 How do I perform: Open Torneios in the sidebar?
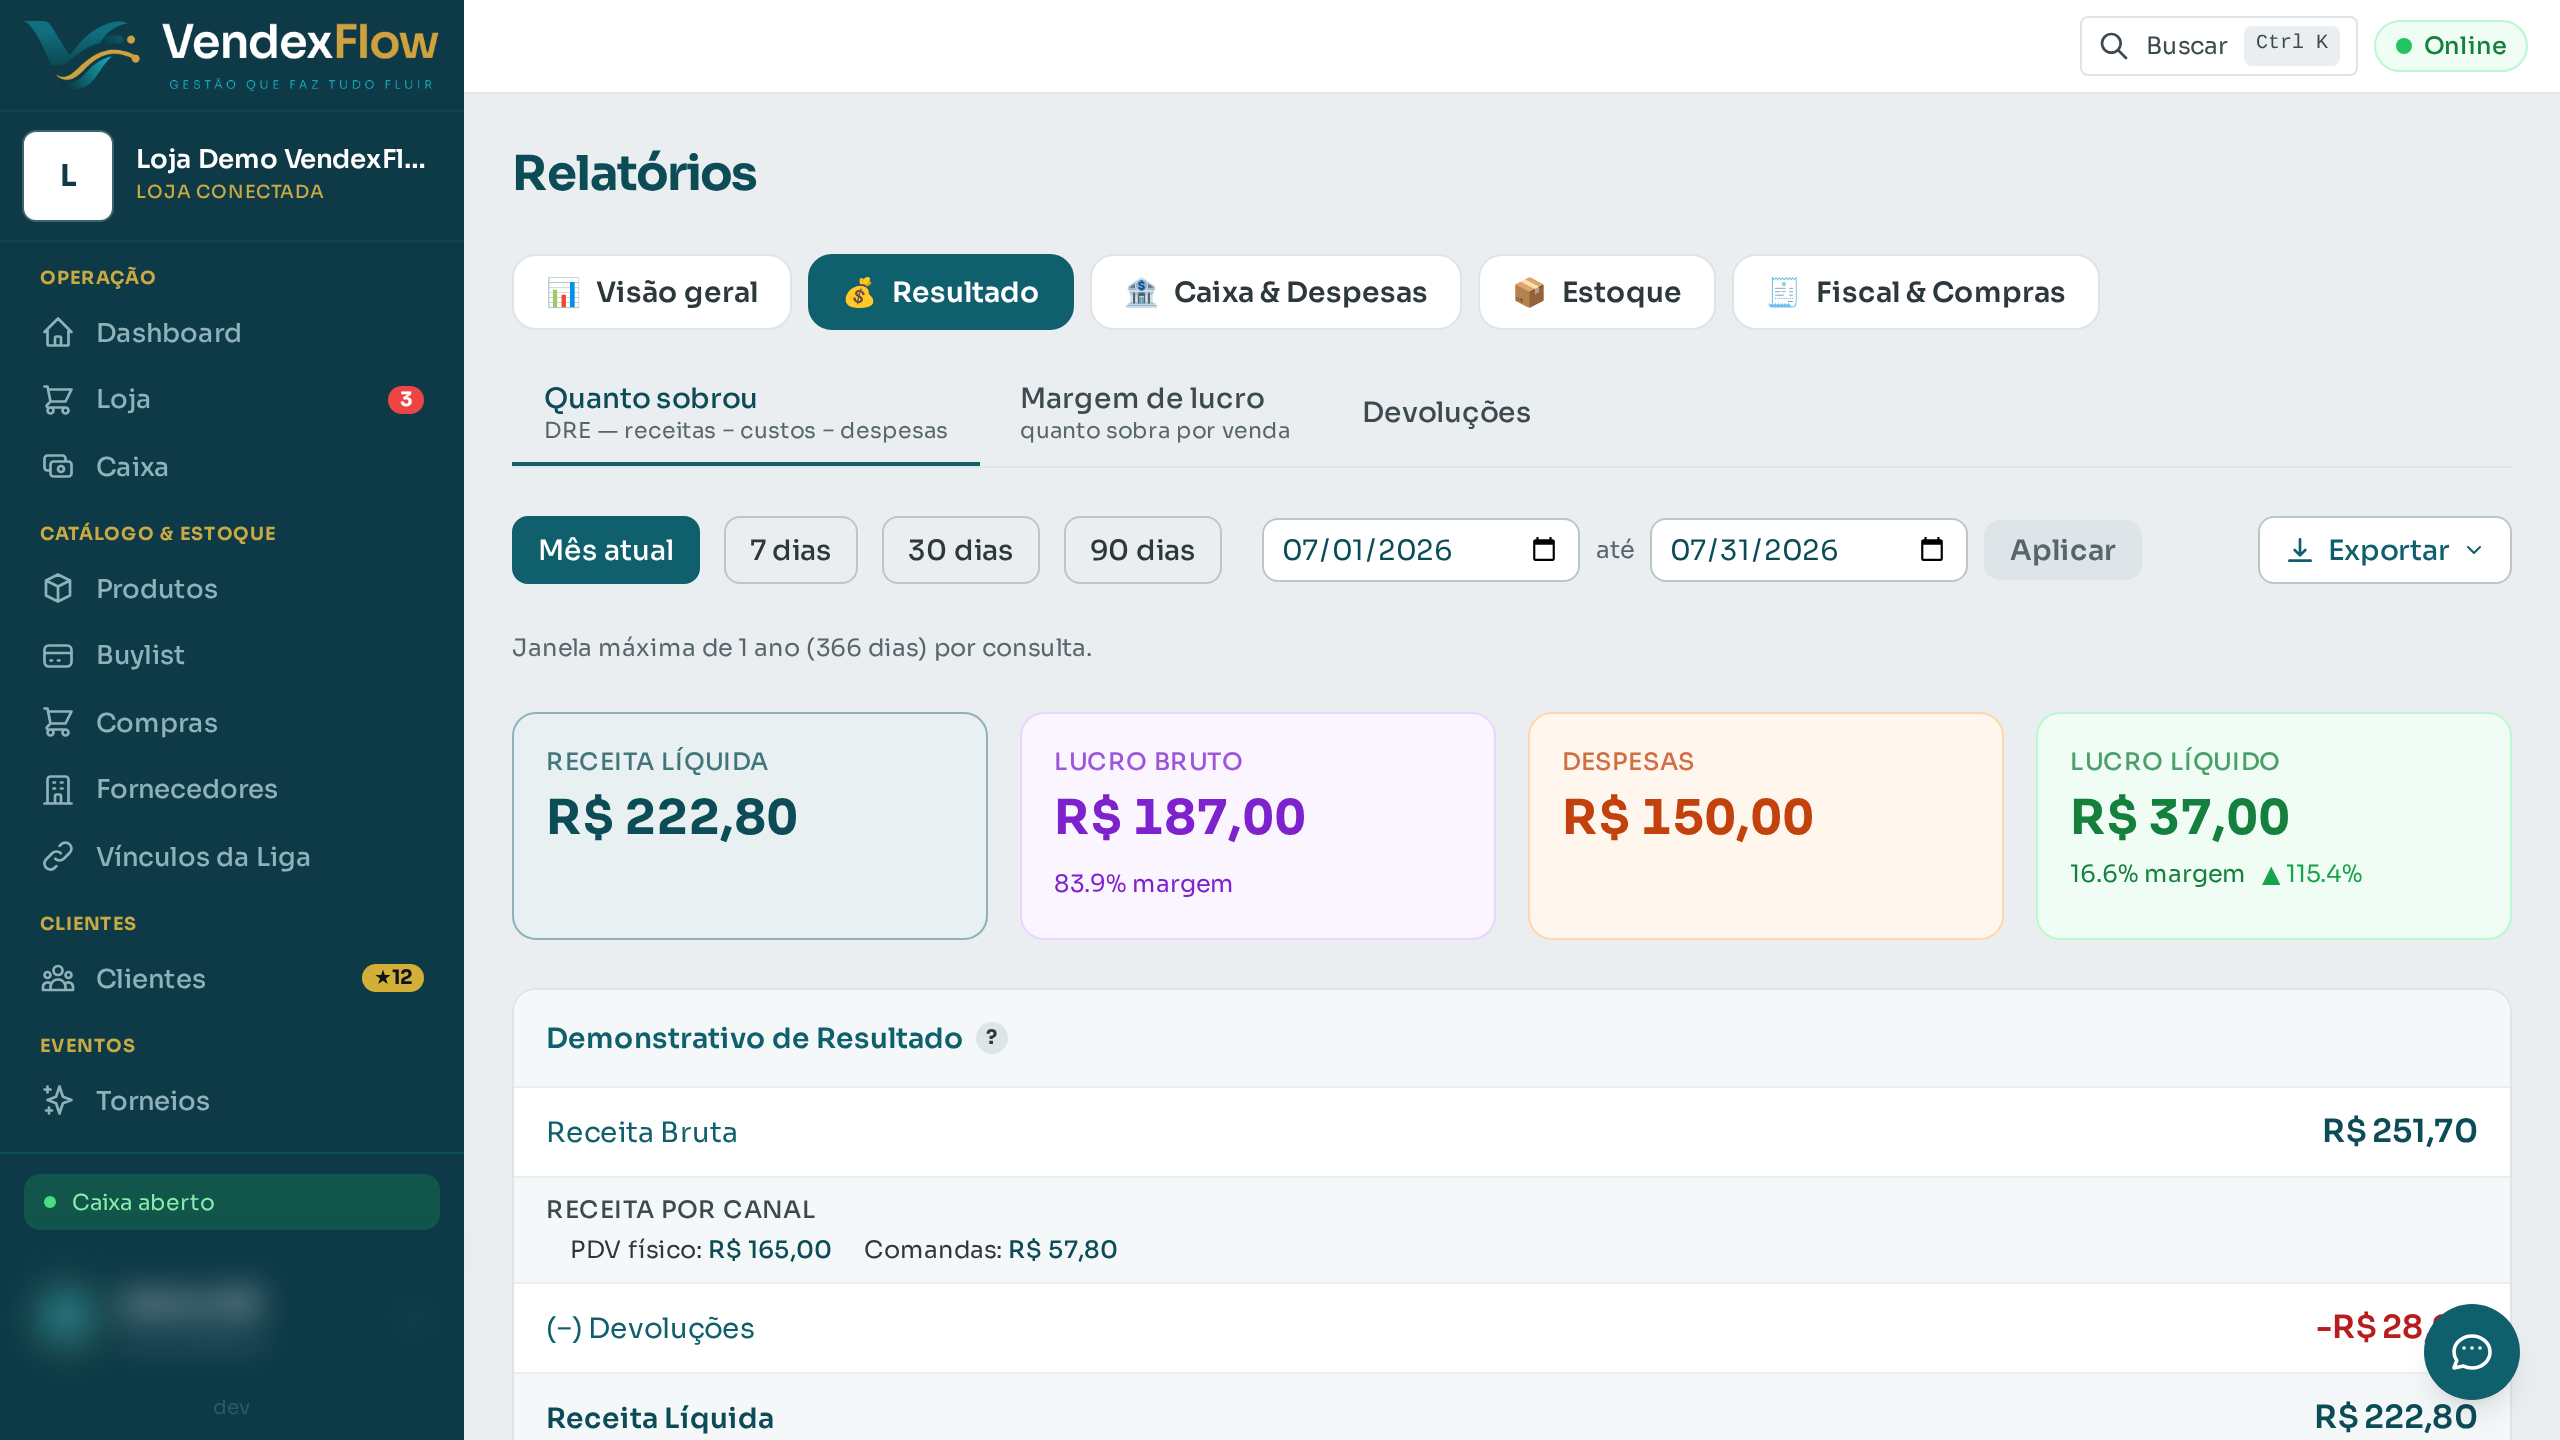232,1101
